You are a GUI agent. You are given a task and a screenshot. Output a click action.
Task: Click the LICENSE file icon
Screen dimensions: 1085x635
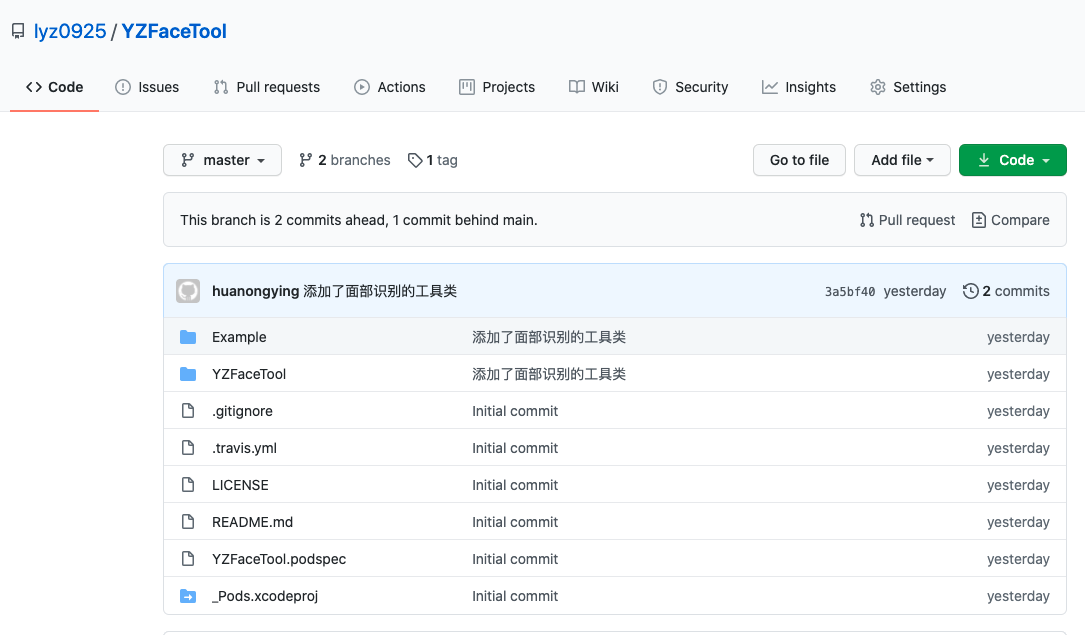[x=188, y=485]
